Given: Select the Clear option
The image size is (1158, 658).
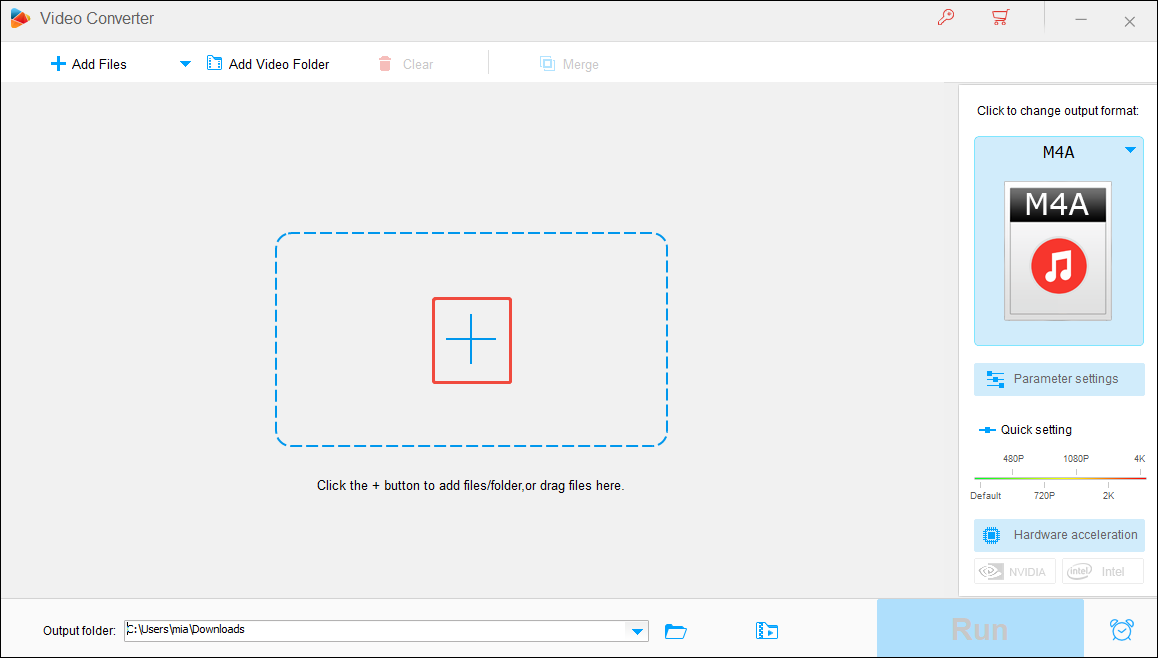Looking at the screenshot, I should pyautogui.click(x=406, y=63).
